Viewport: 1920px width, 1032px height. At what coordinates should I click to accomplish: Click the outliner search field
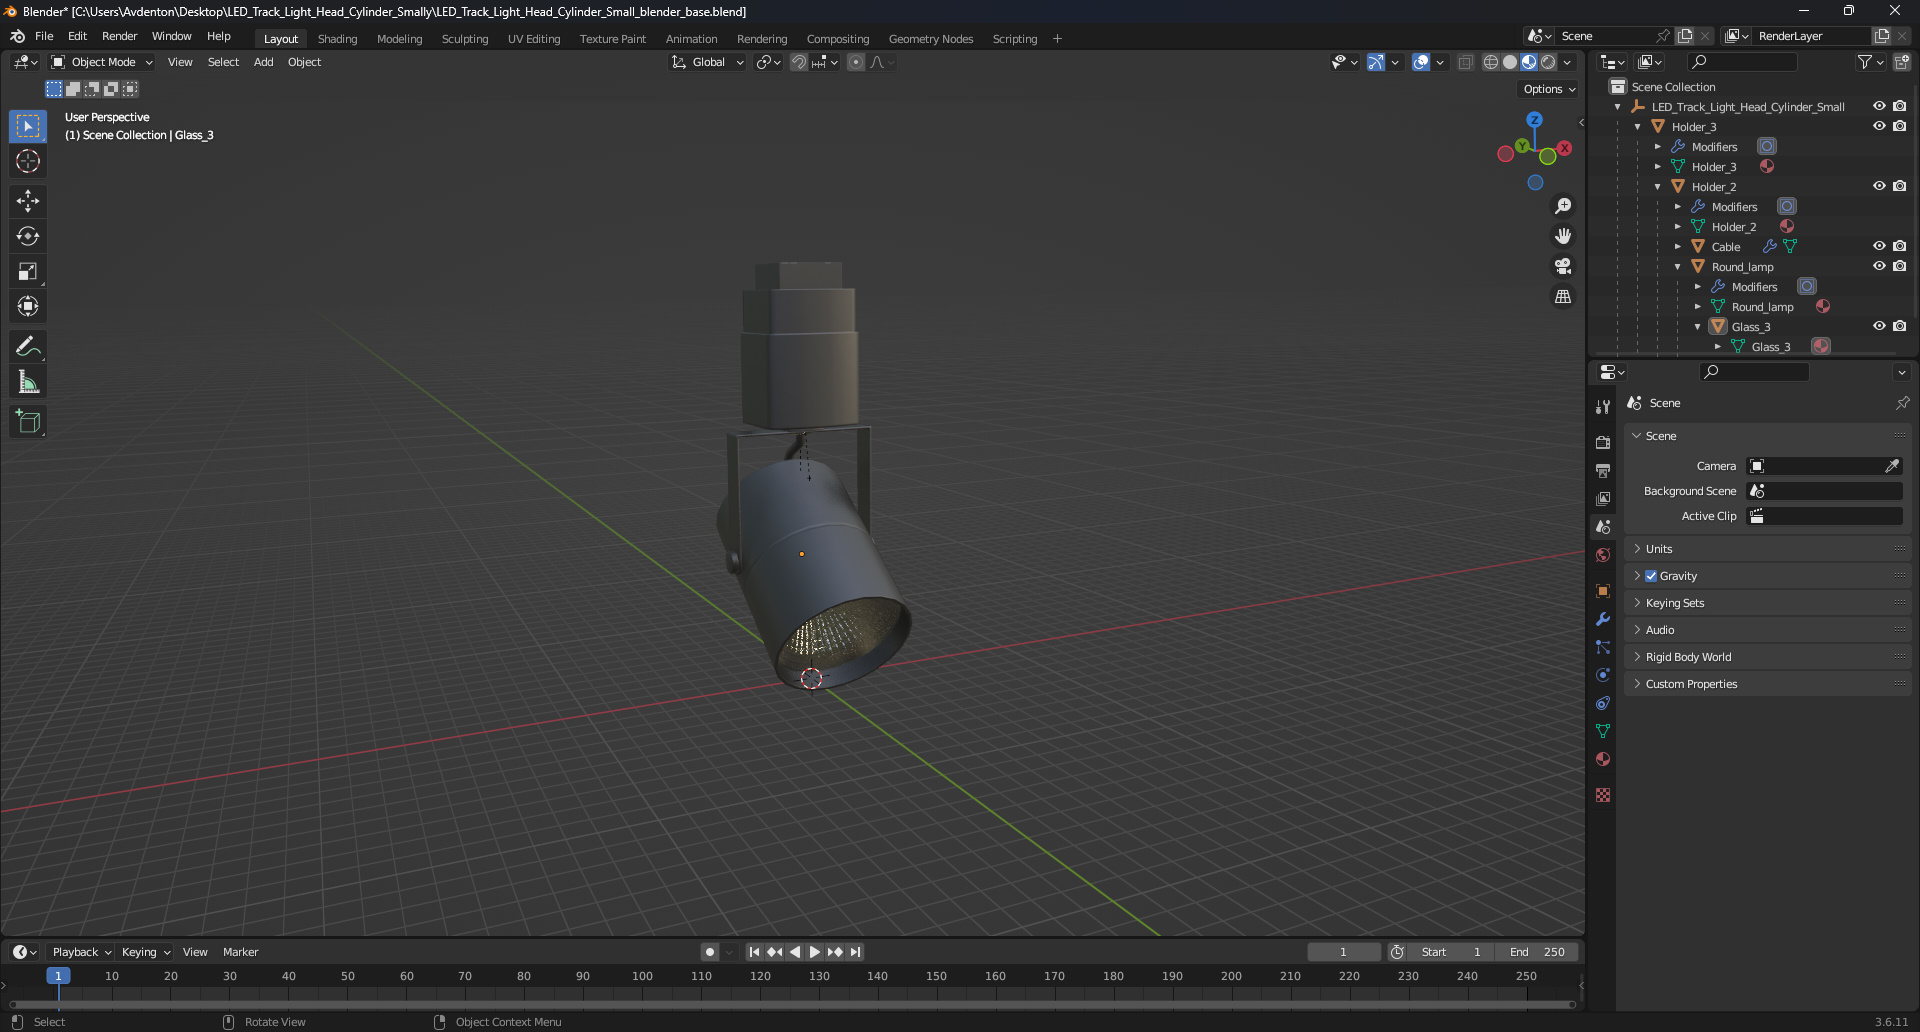click(1741, 62)
